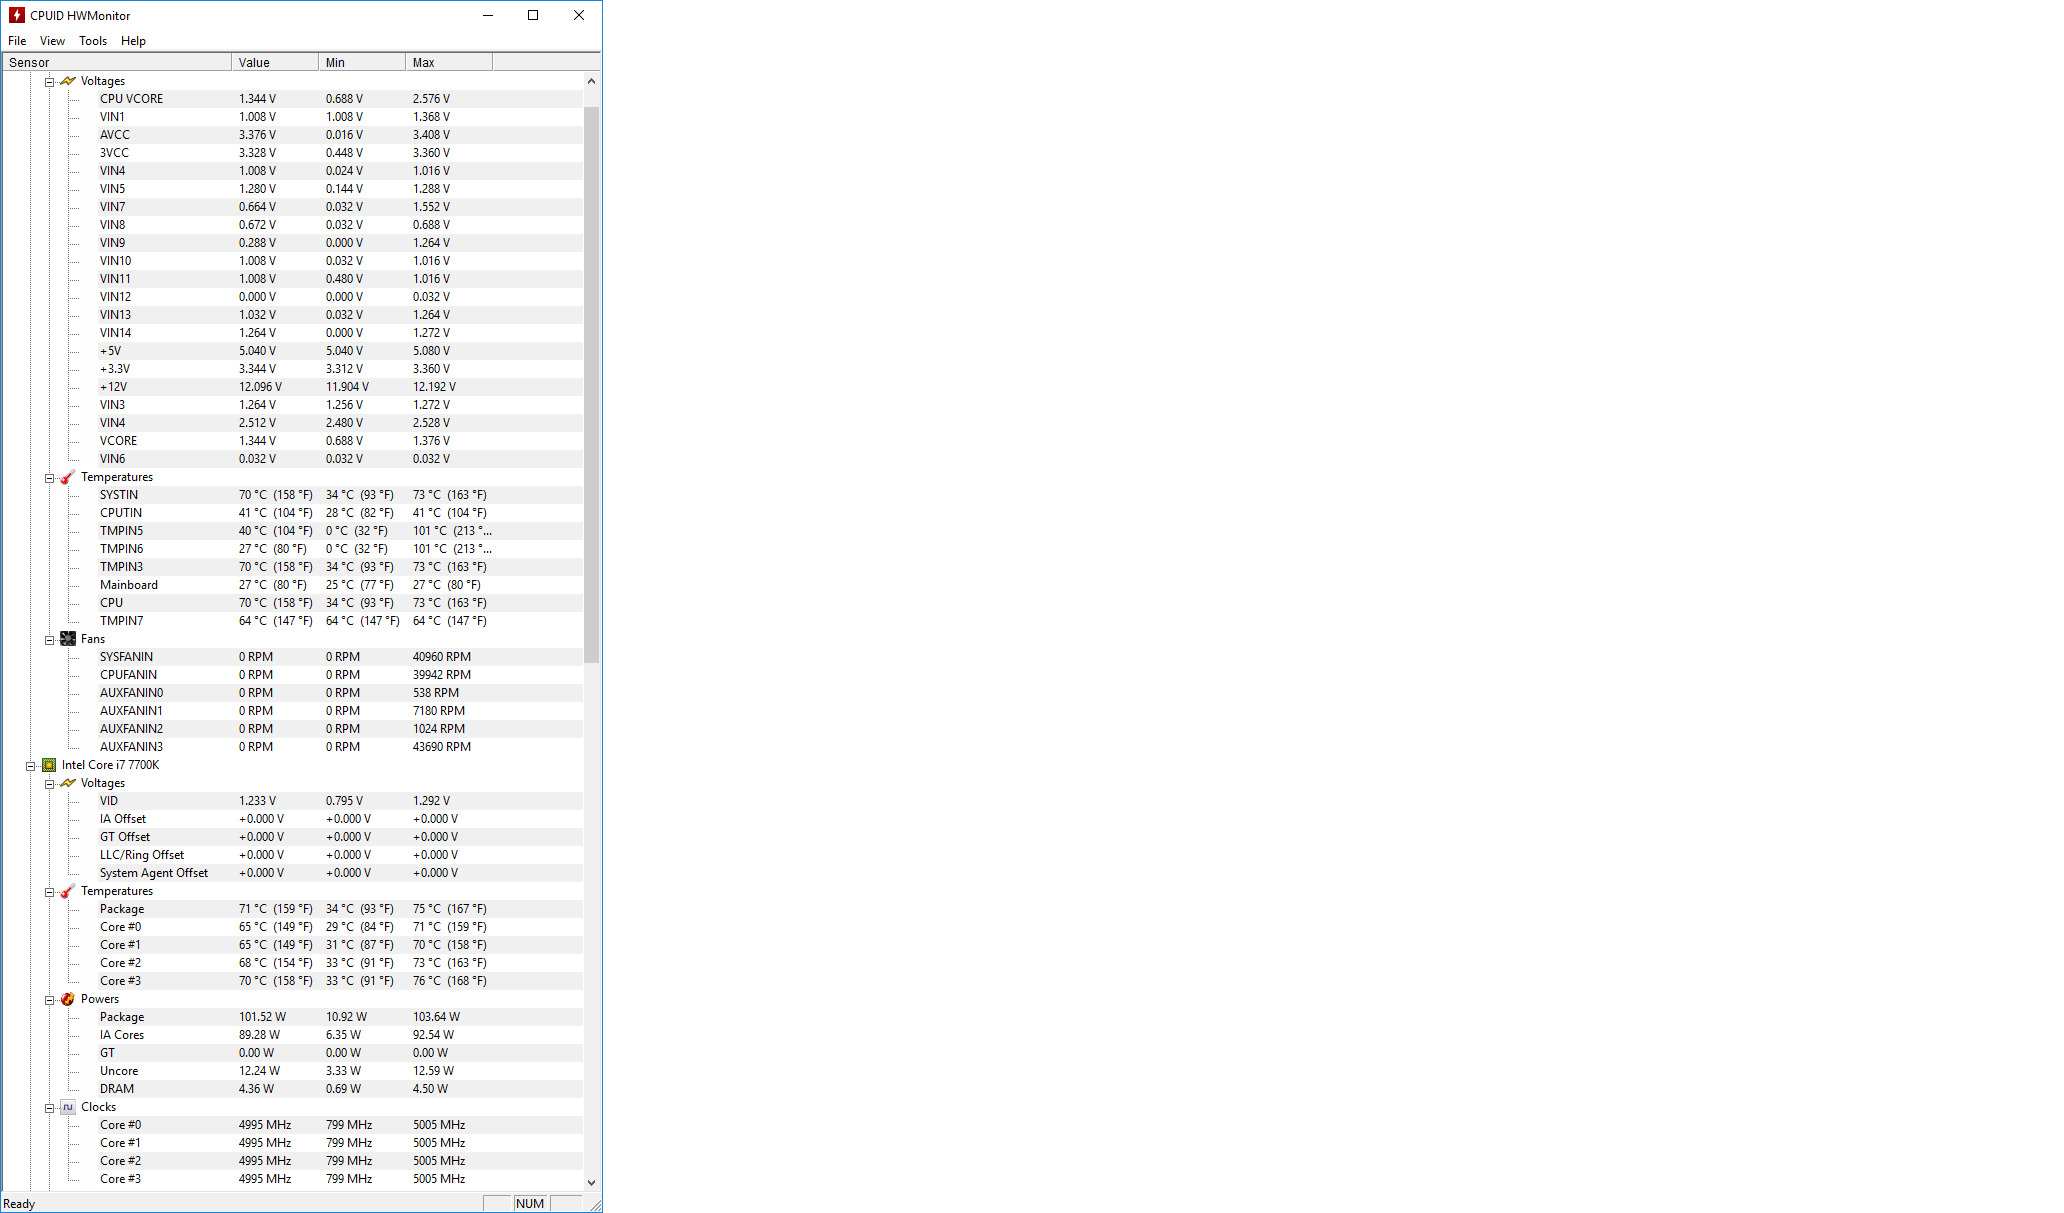
Task: Click the Sensor column header
Action: pyautogui.click(x=116, y=62)
